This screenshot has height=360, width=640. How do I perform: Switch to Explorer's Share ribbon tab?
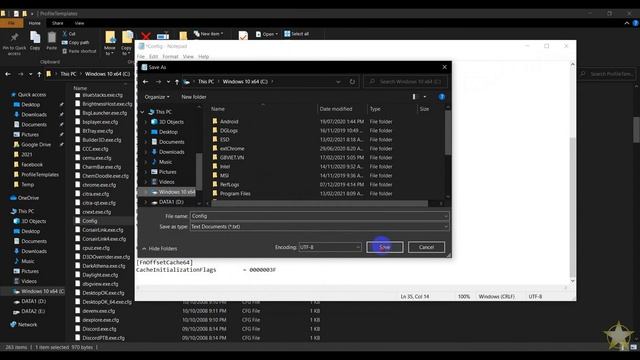pos(58,23)
